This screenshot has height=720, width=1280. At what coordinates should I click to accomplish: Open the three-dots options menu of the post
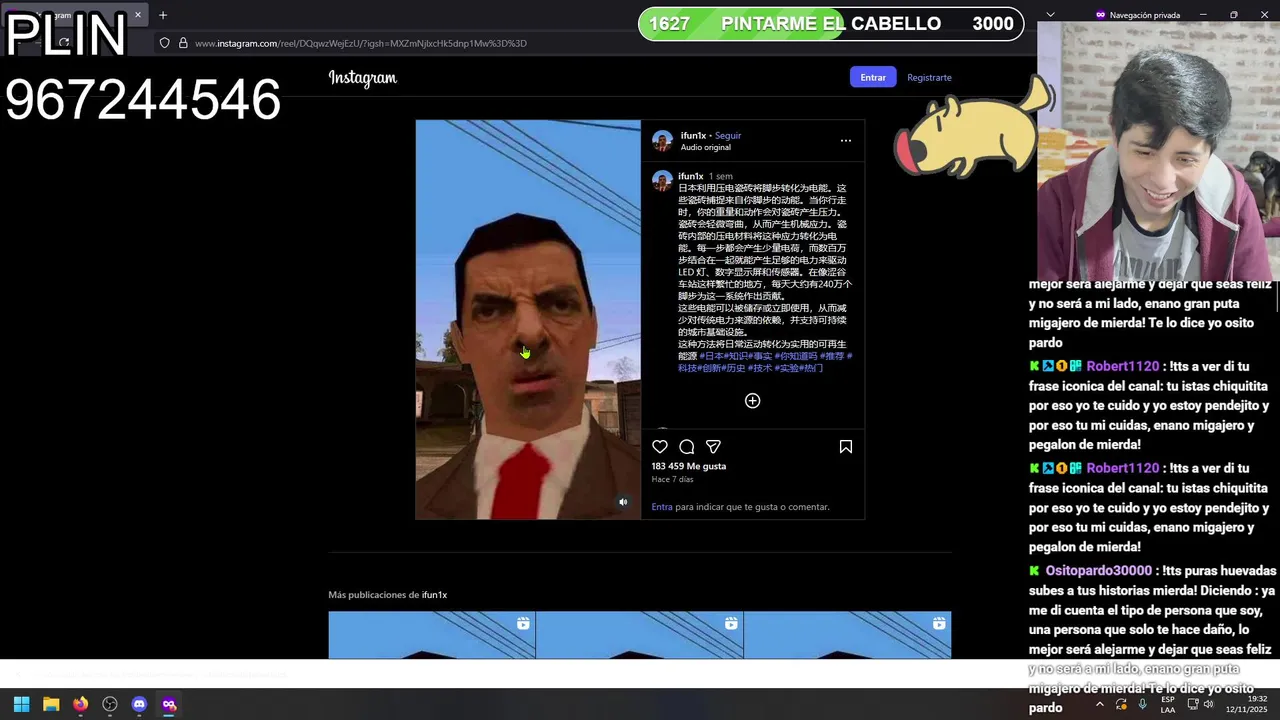pos(845,141)
